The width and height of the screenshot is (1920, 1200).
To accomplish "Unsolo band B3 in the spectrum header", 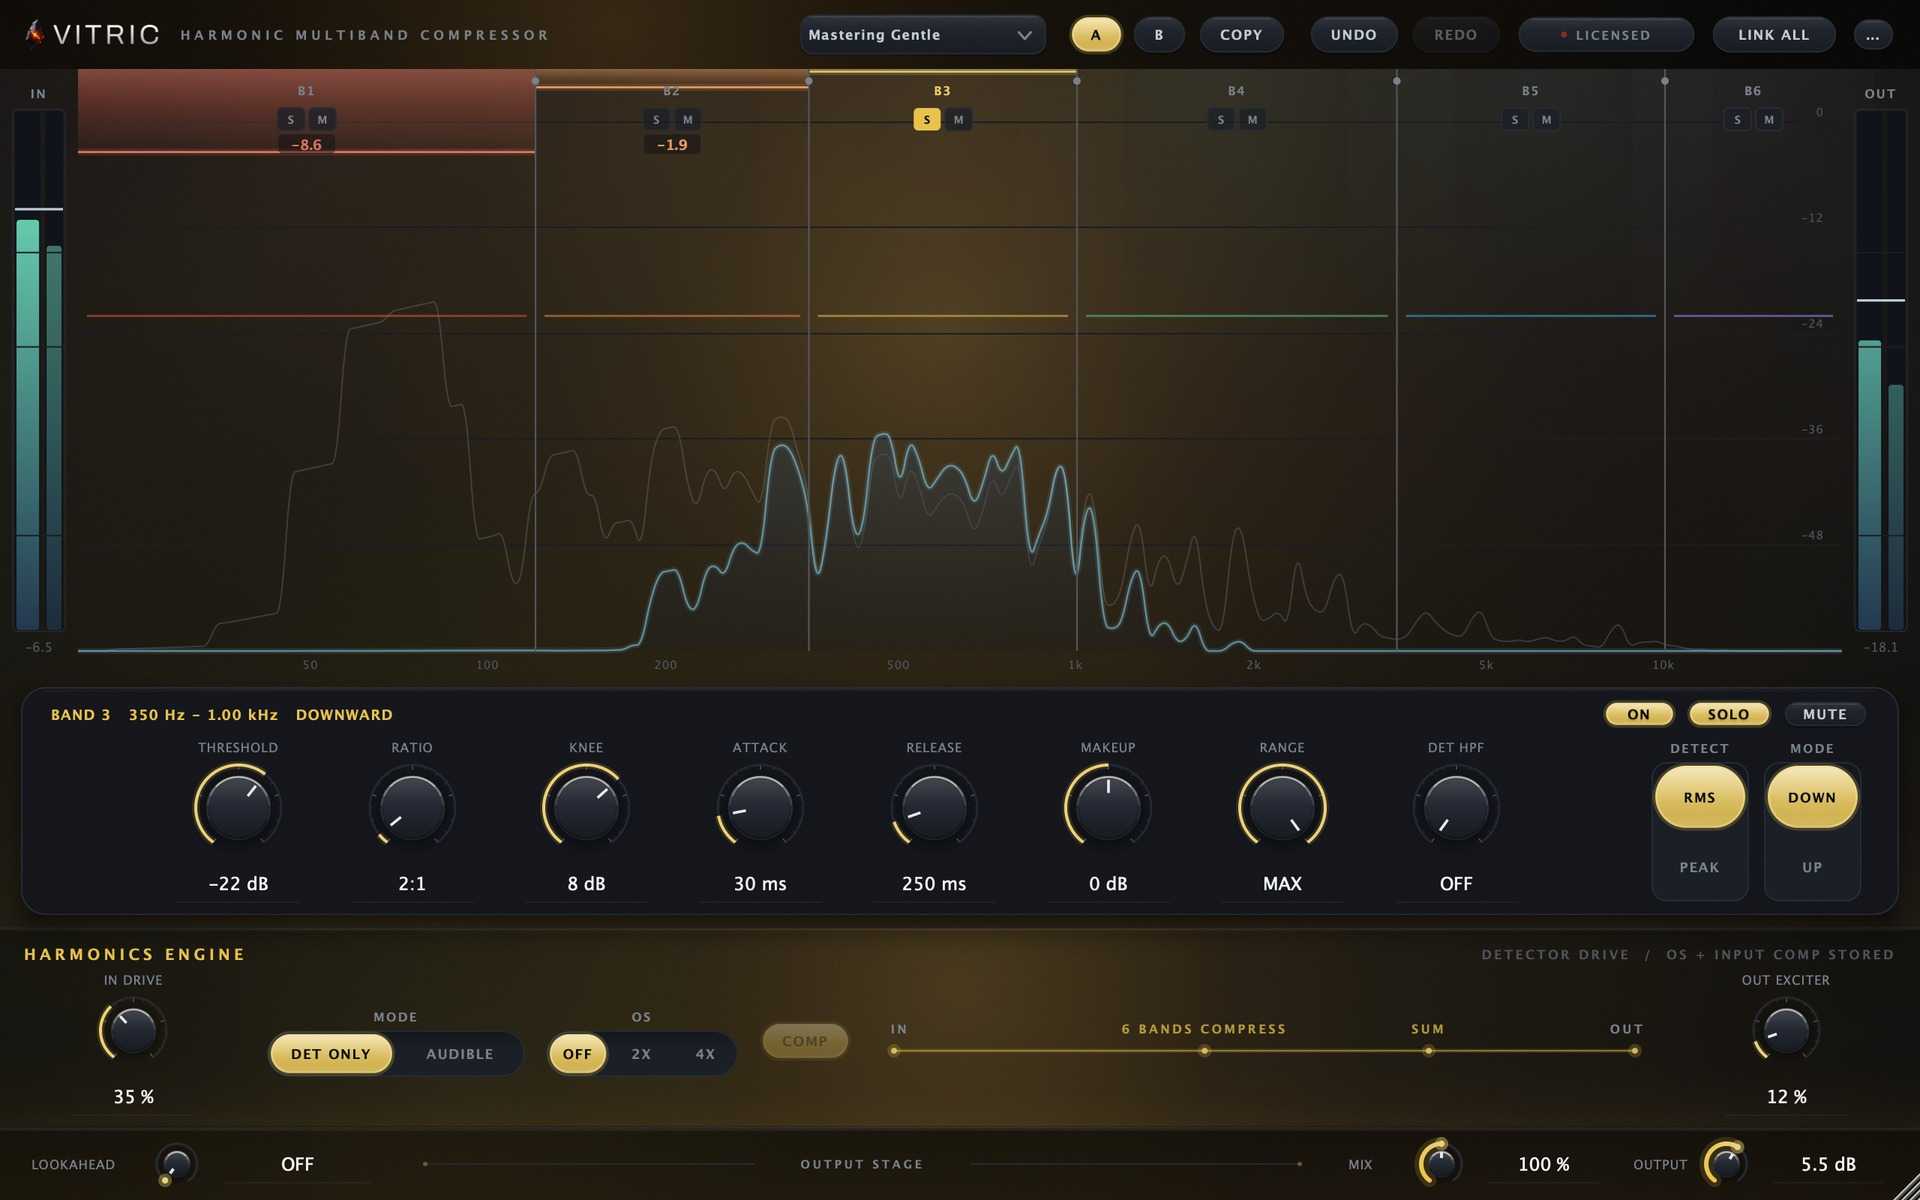I will [x=927, y=120].
